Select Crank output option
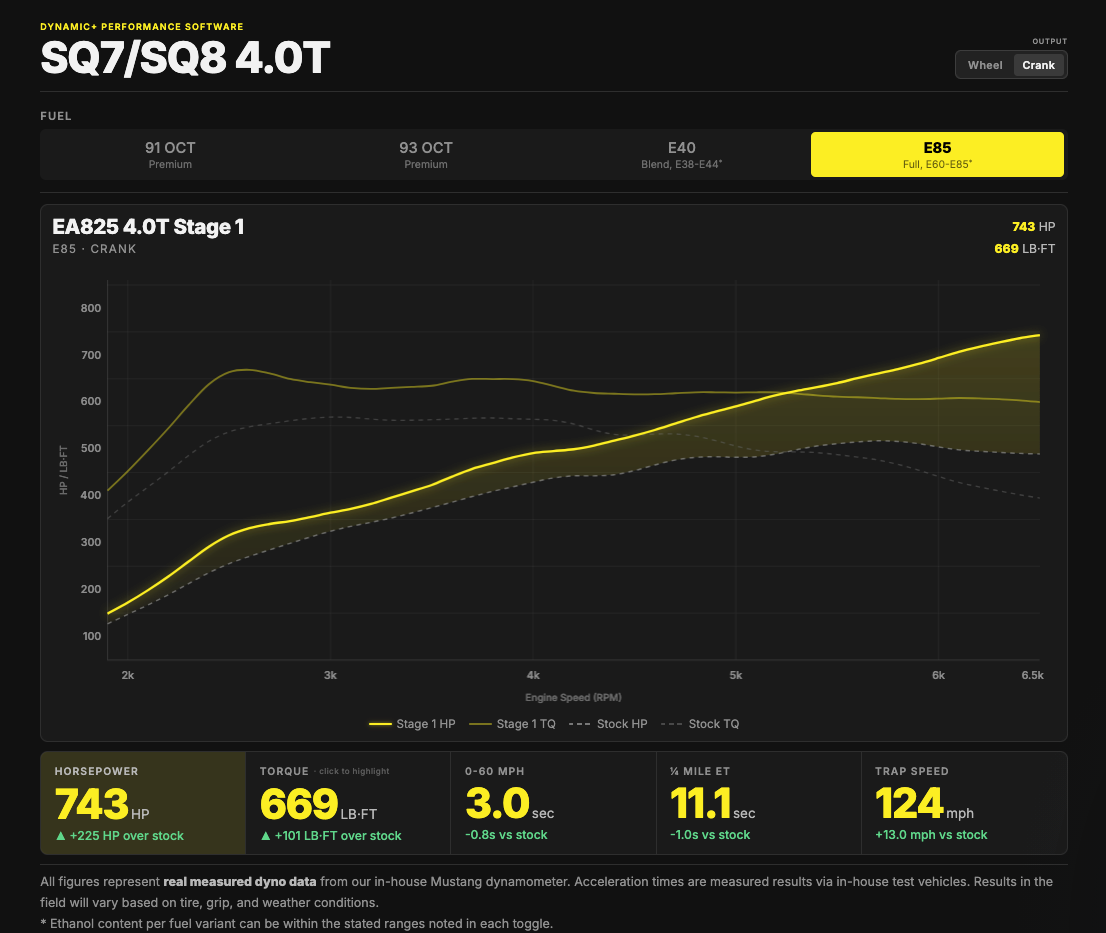This screenshot has height=933, width=1106. (1038, 65)
